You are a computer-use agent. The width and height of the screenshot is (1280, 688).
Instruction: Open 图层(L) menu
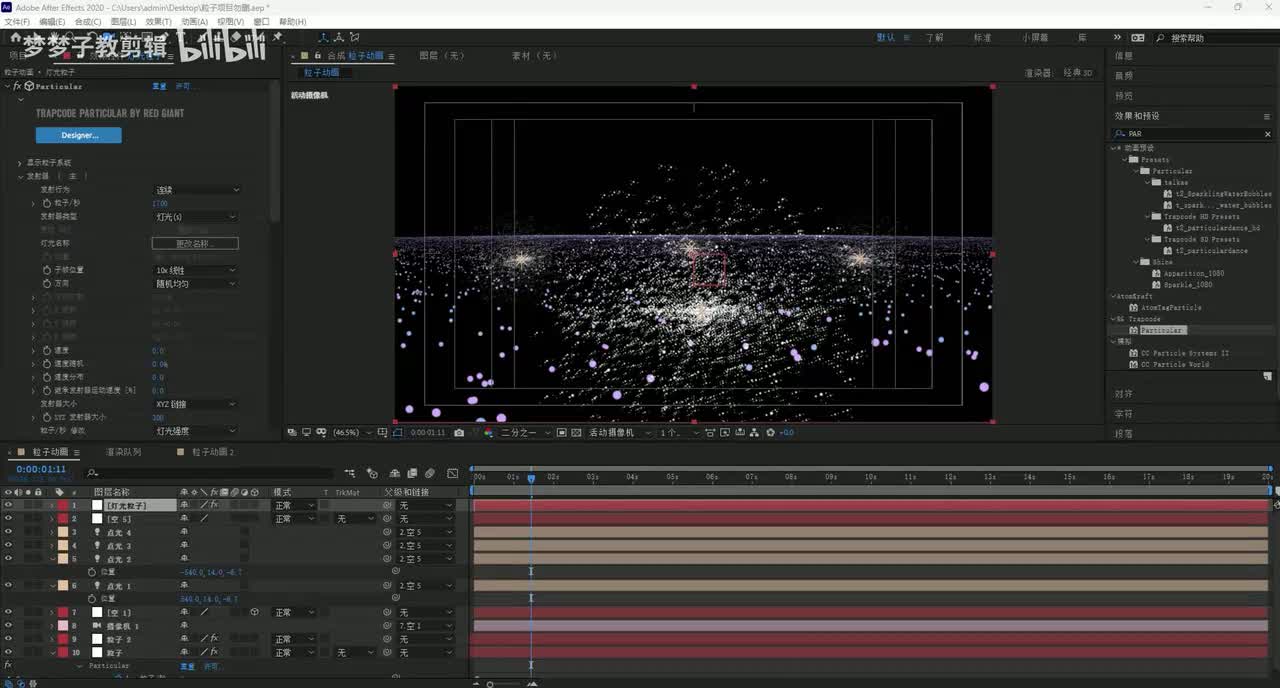123,21
